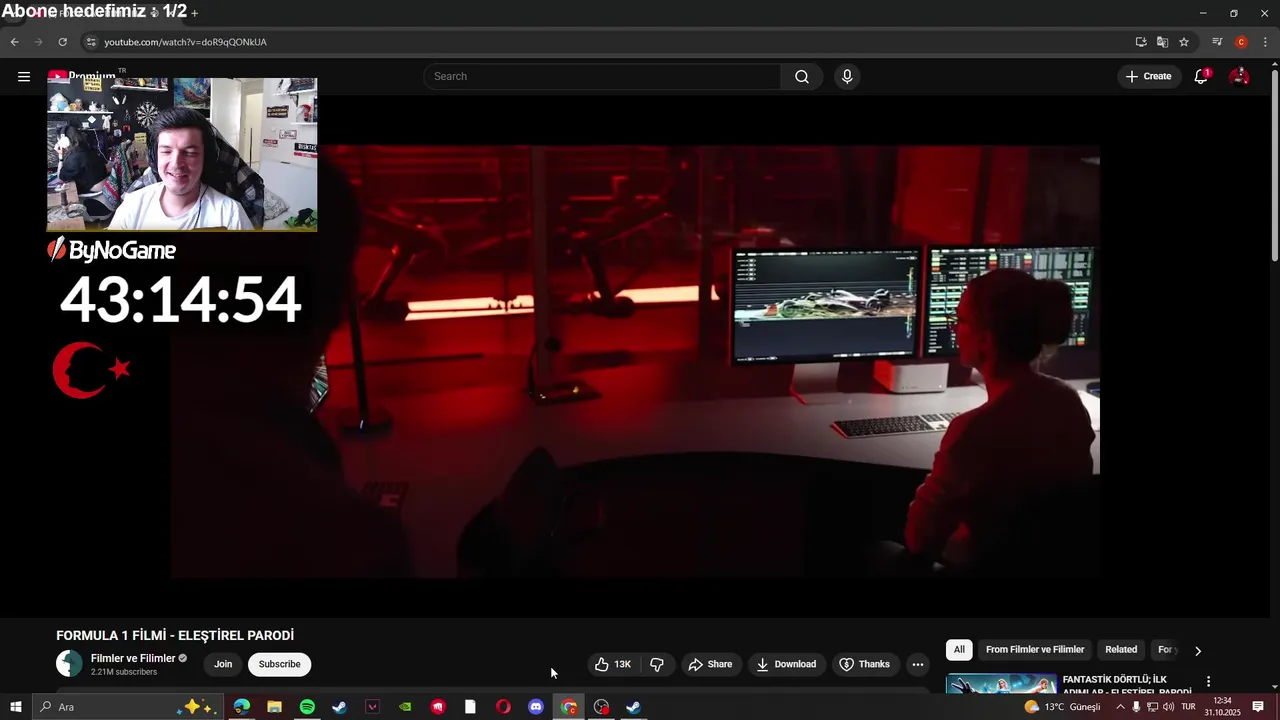The width and height of the screenshot is (1280, 720).
Task: View site information icon in address bar
Action: [x=91, y=42]
